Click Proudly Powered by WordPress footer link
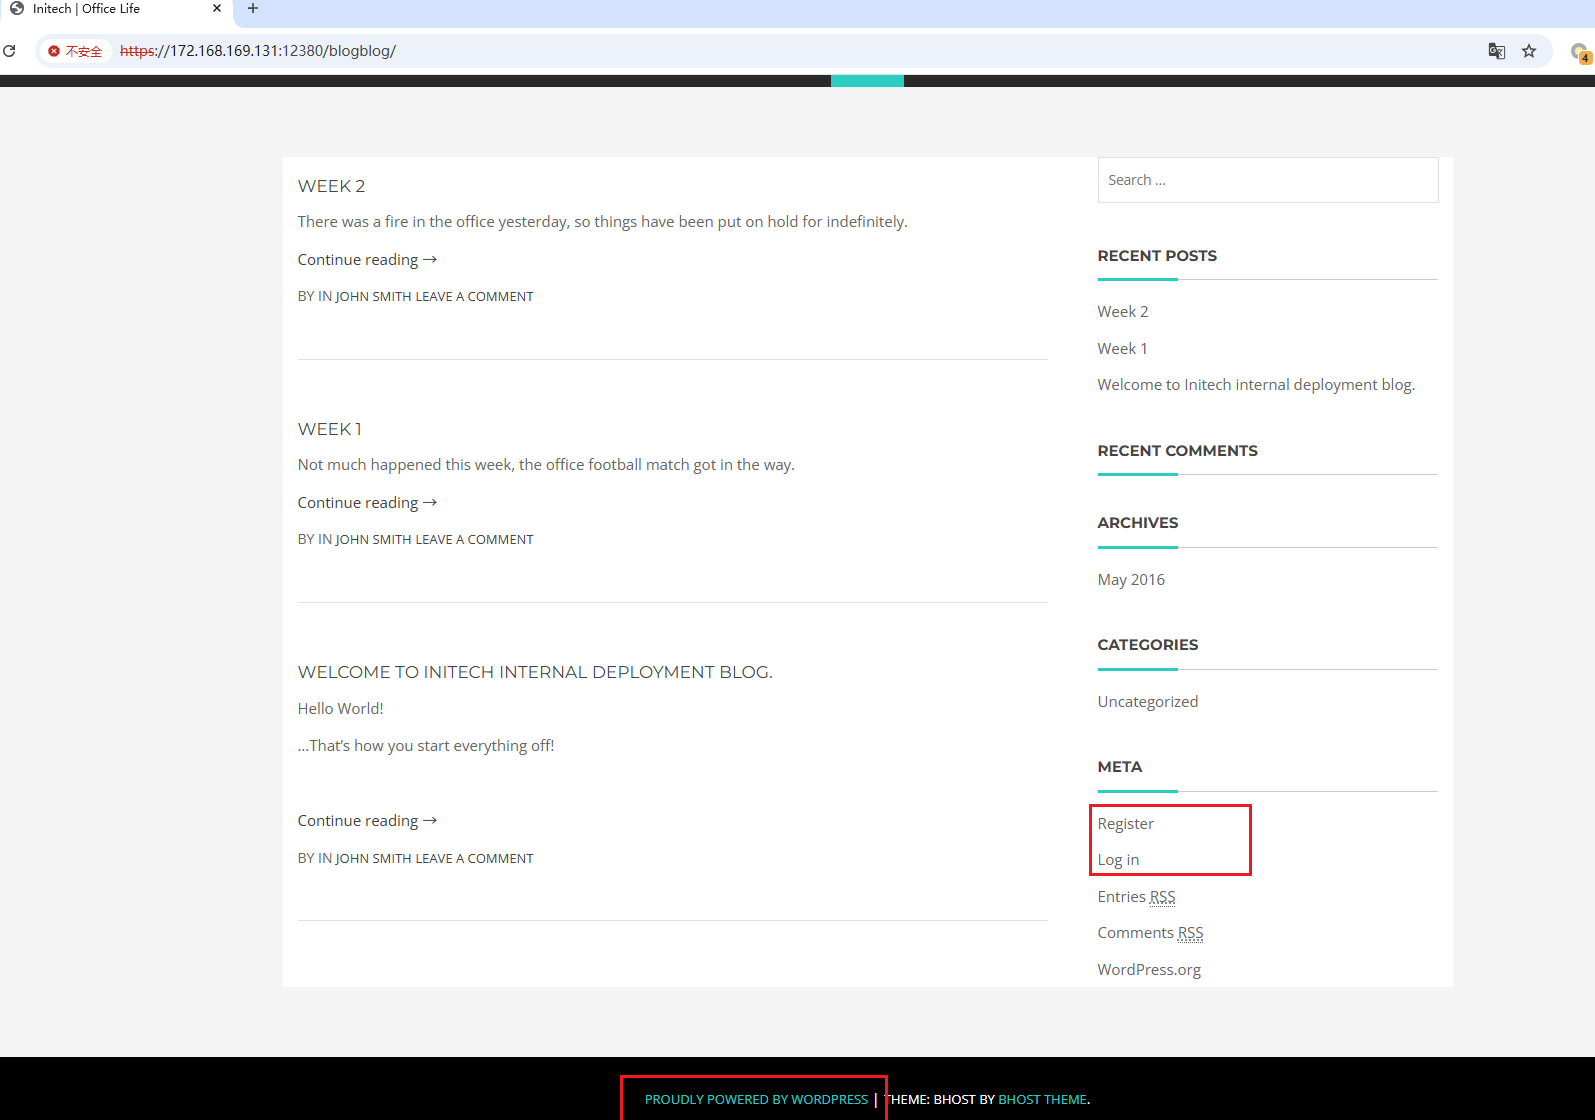Image resolution: width=1595 pixels, height=1120 pixels. (x=756, y=1099)
